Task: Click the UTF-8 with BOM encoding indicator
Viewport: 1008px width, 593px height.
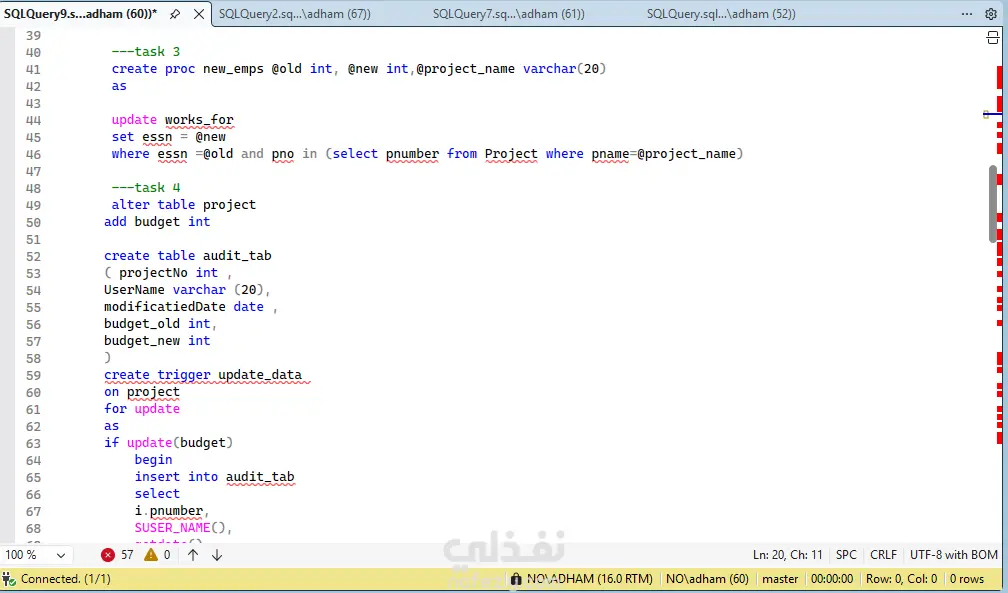Action: tap(953, 554)
